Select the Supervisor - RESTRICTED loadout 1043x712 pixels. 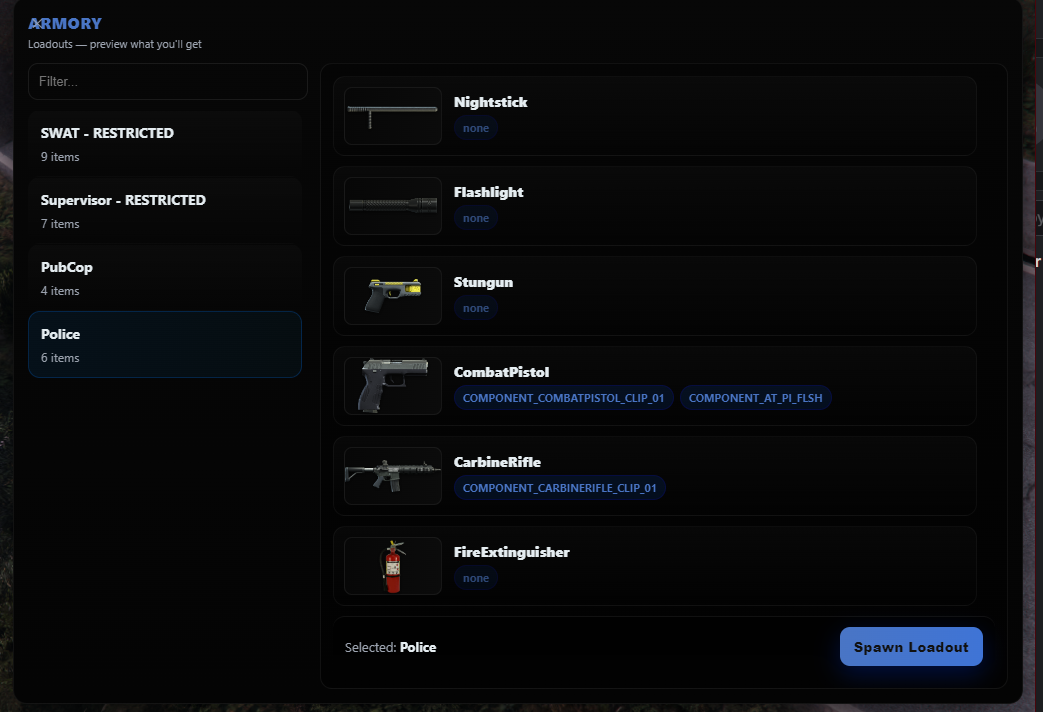(165, 210)
